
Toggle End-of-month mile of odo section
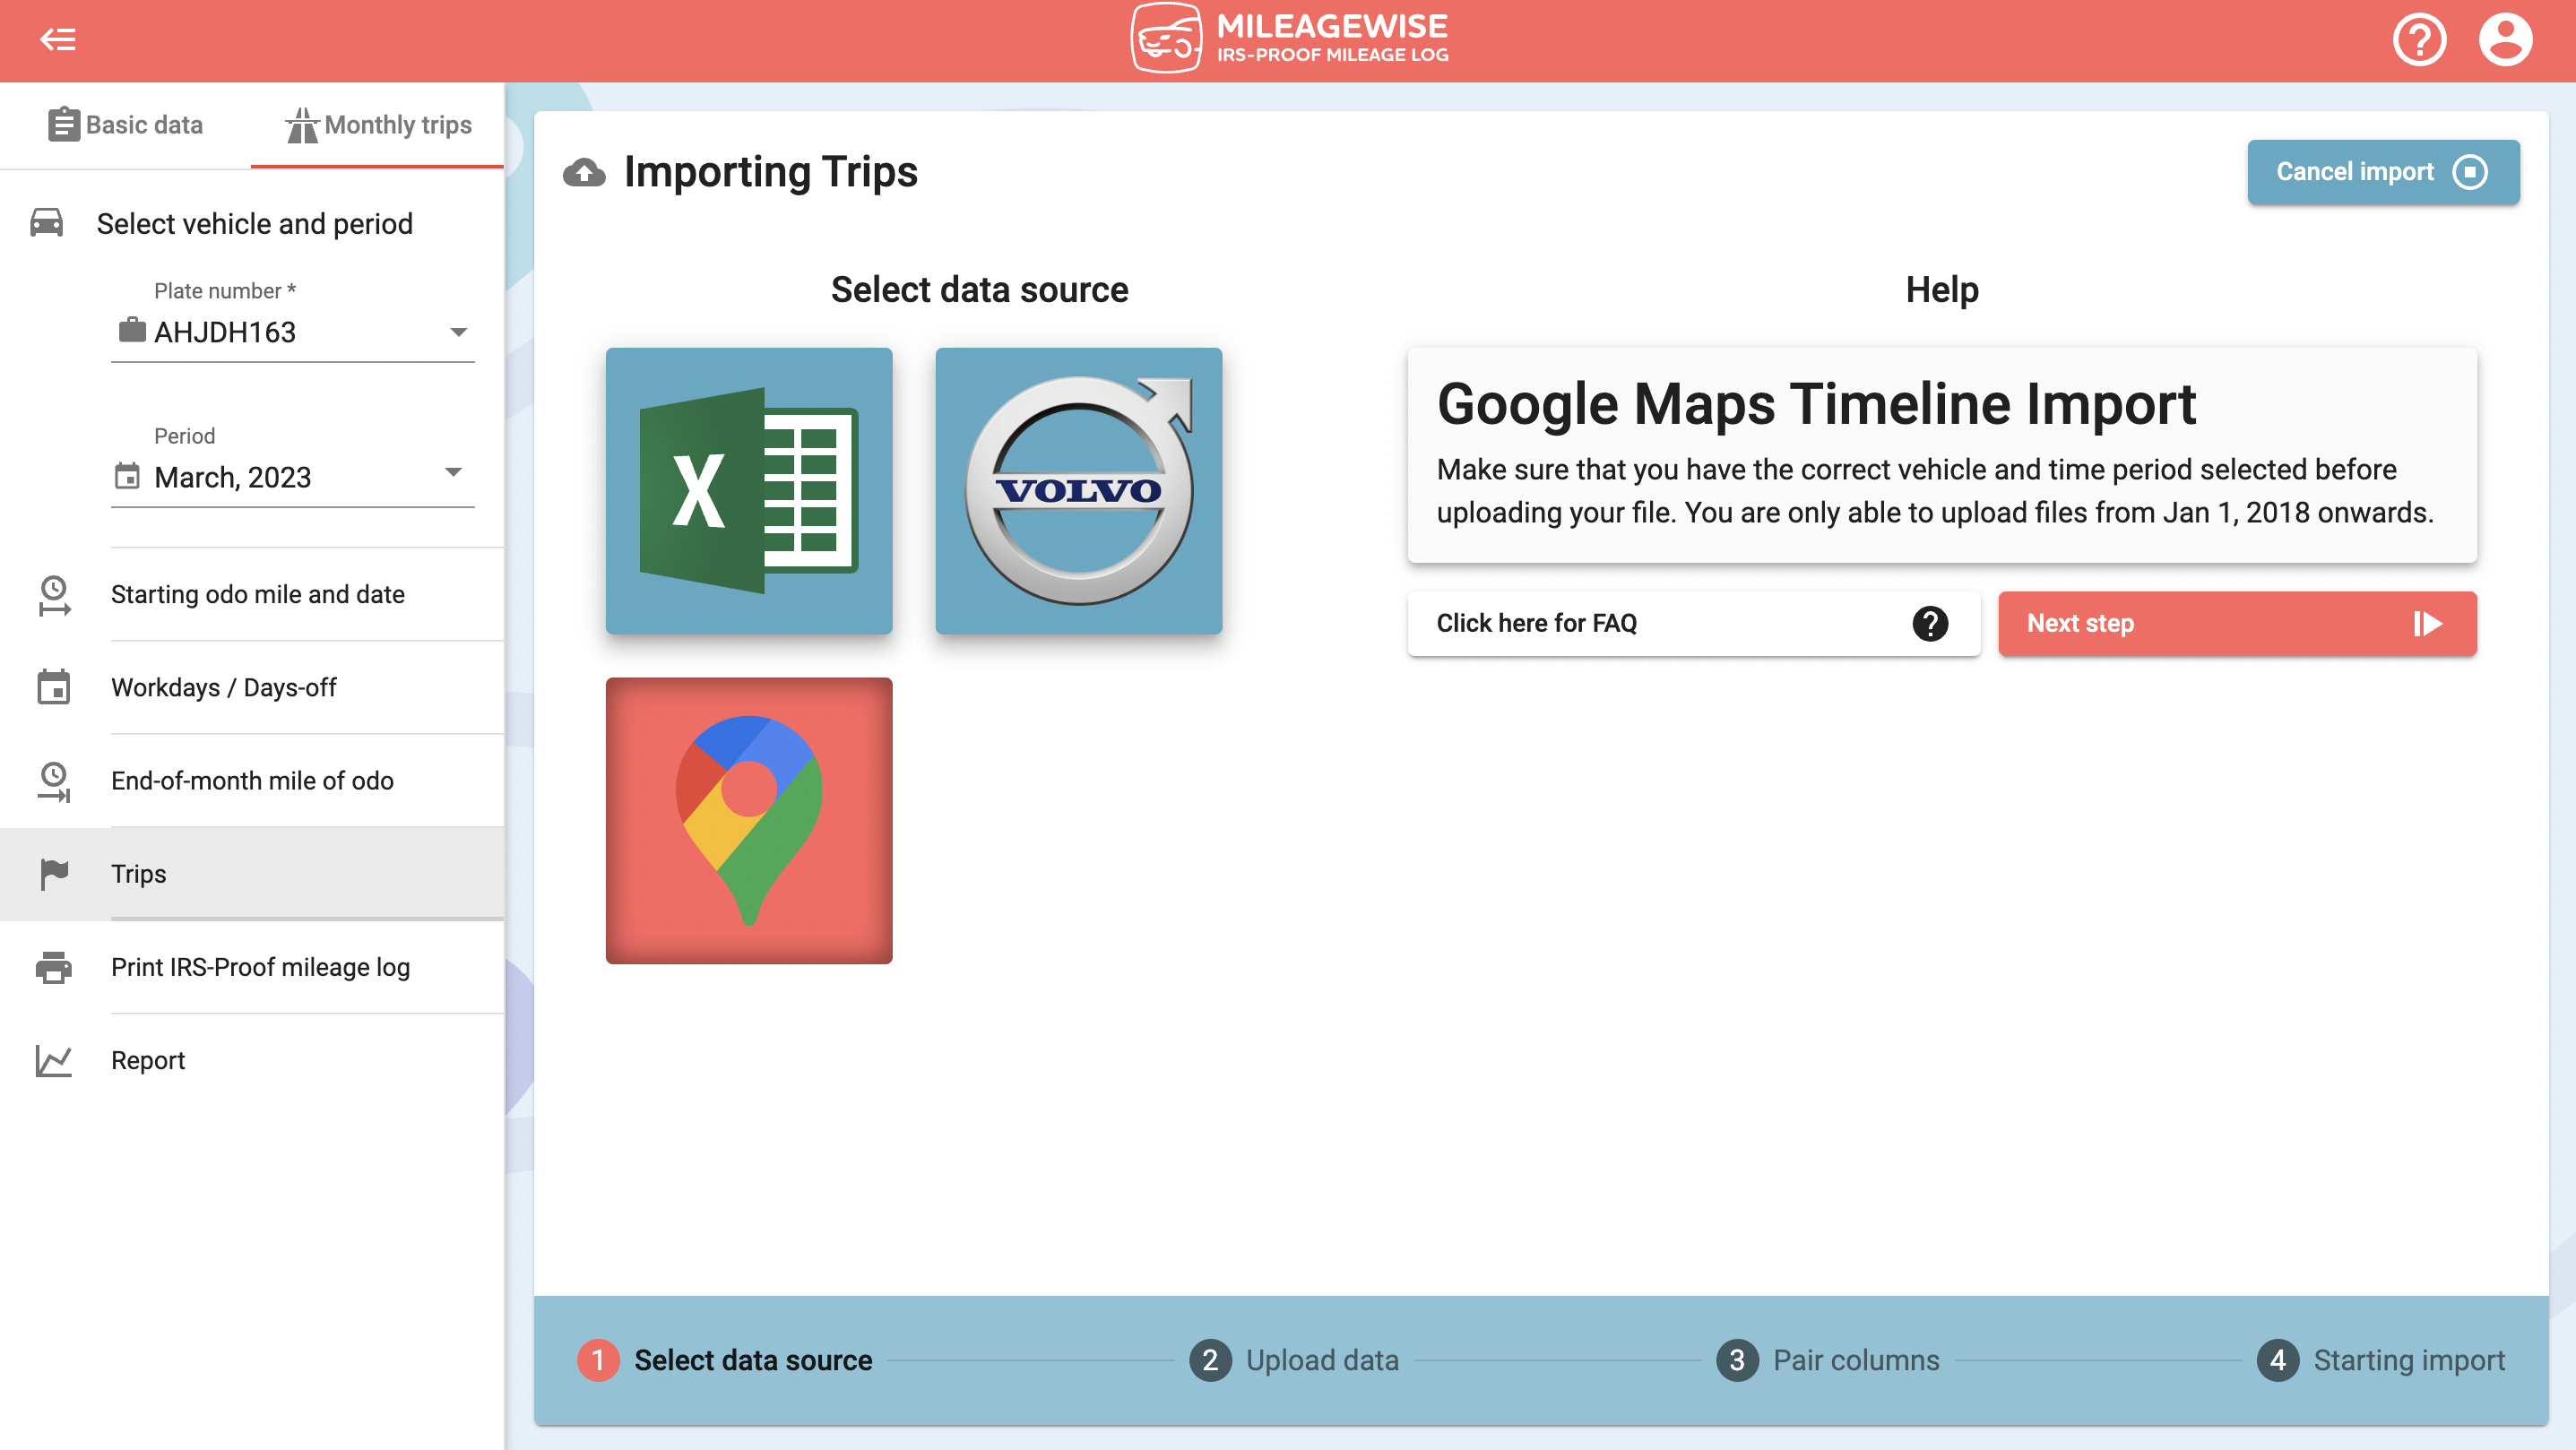tap(251, 780)
